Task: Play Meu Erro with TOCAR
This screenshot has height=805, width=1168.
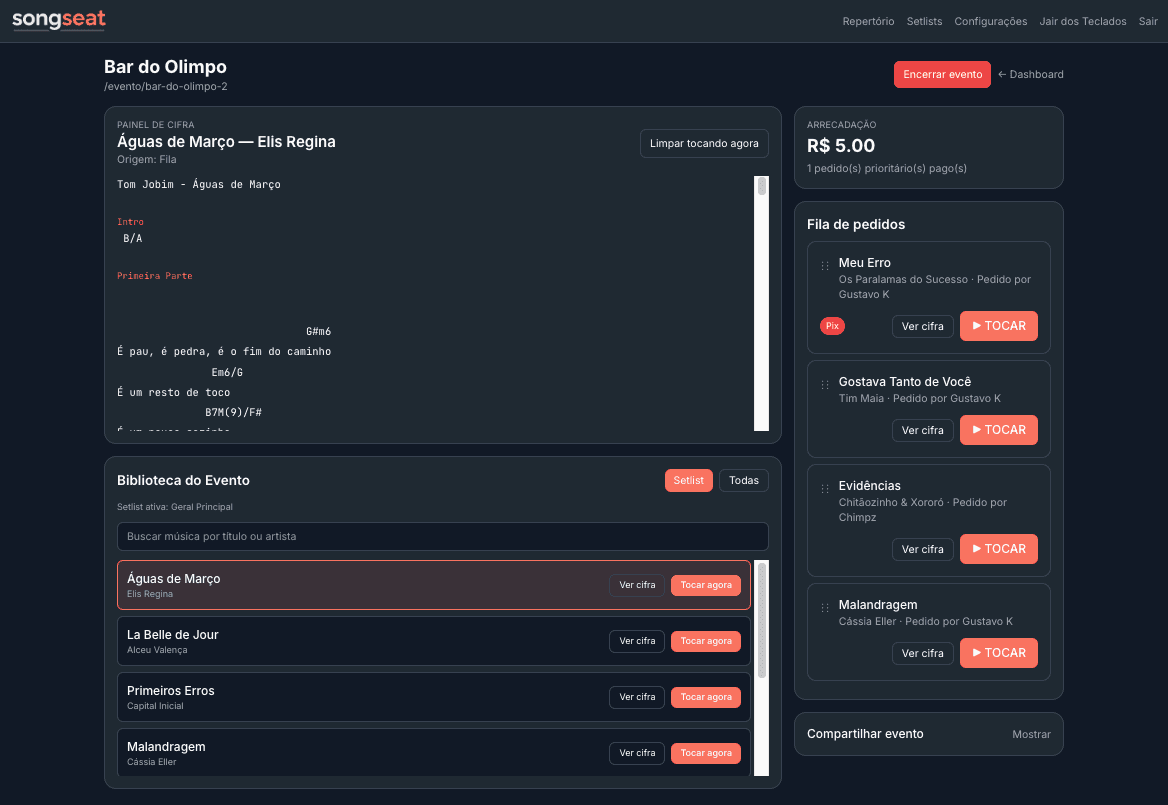Action: click(998, 326)
